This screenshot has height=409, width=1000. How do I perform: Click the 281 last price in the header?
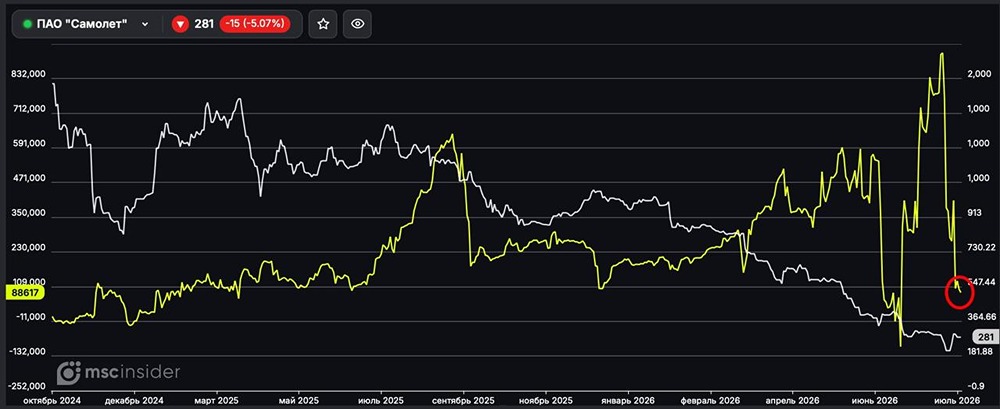pyautogui.click(x=204, y=24)
